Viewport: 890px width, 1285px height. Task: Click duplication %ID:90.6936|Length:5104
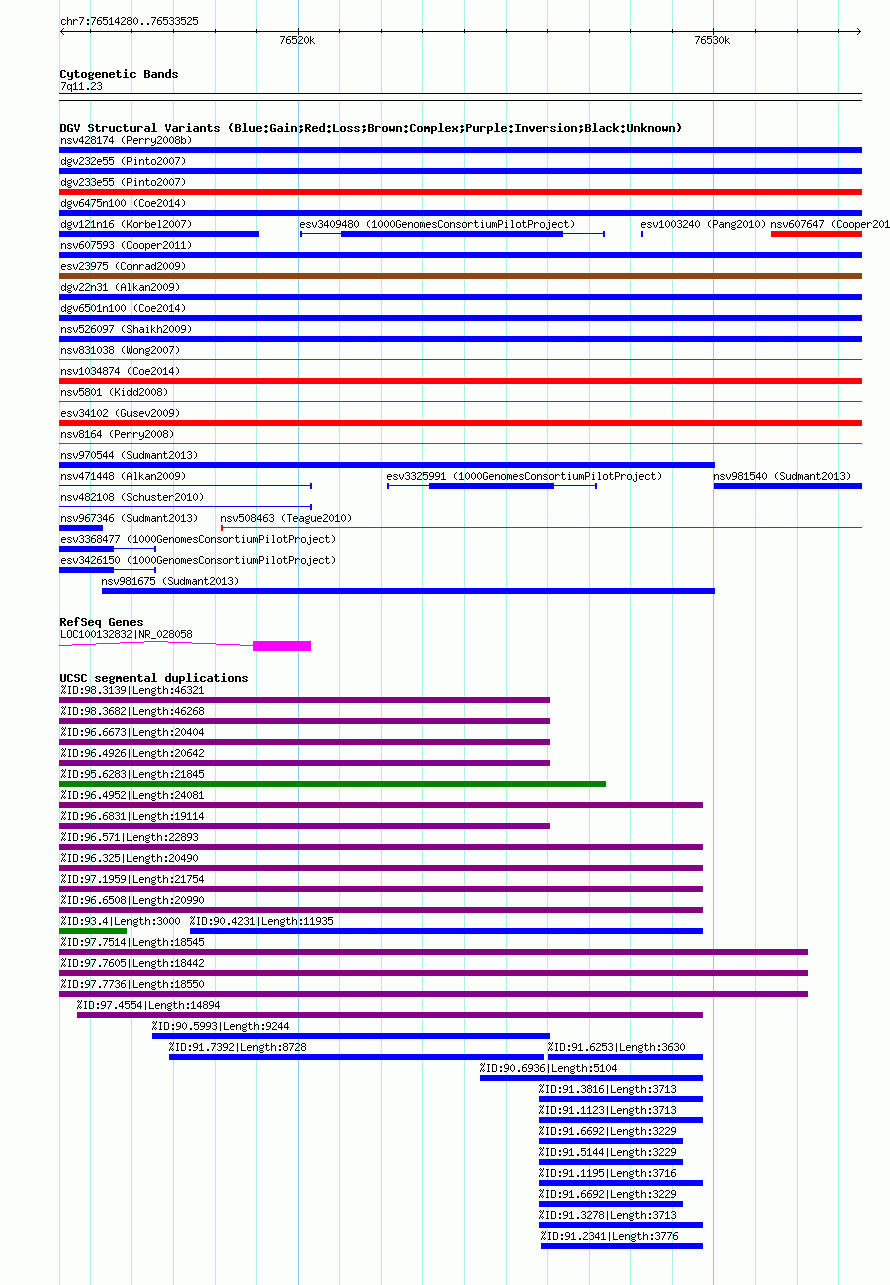(x=549, y=1068)
